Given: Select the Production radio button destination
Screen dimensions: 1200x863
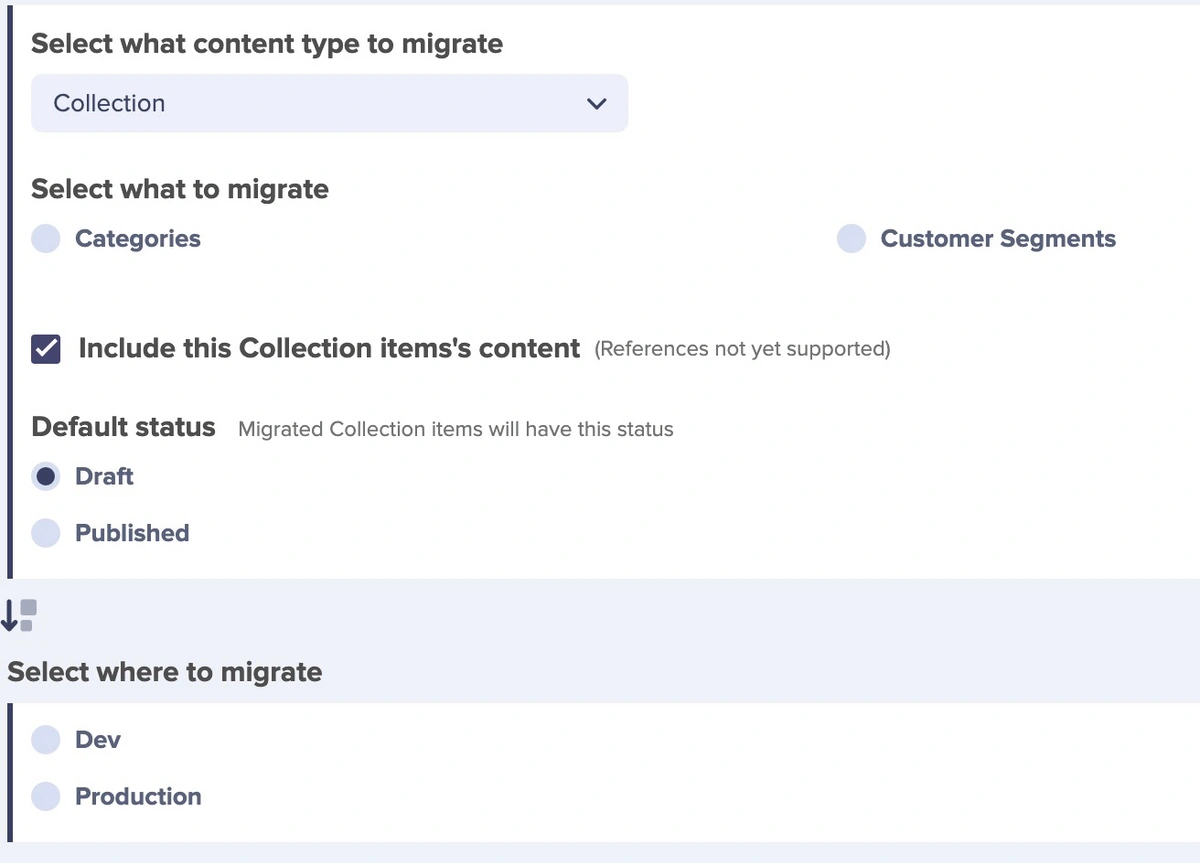Looking at the screenshot, I should (x=46, y=797).
